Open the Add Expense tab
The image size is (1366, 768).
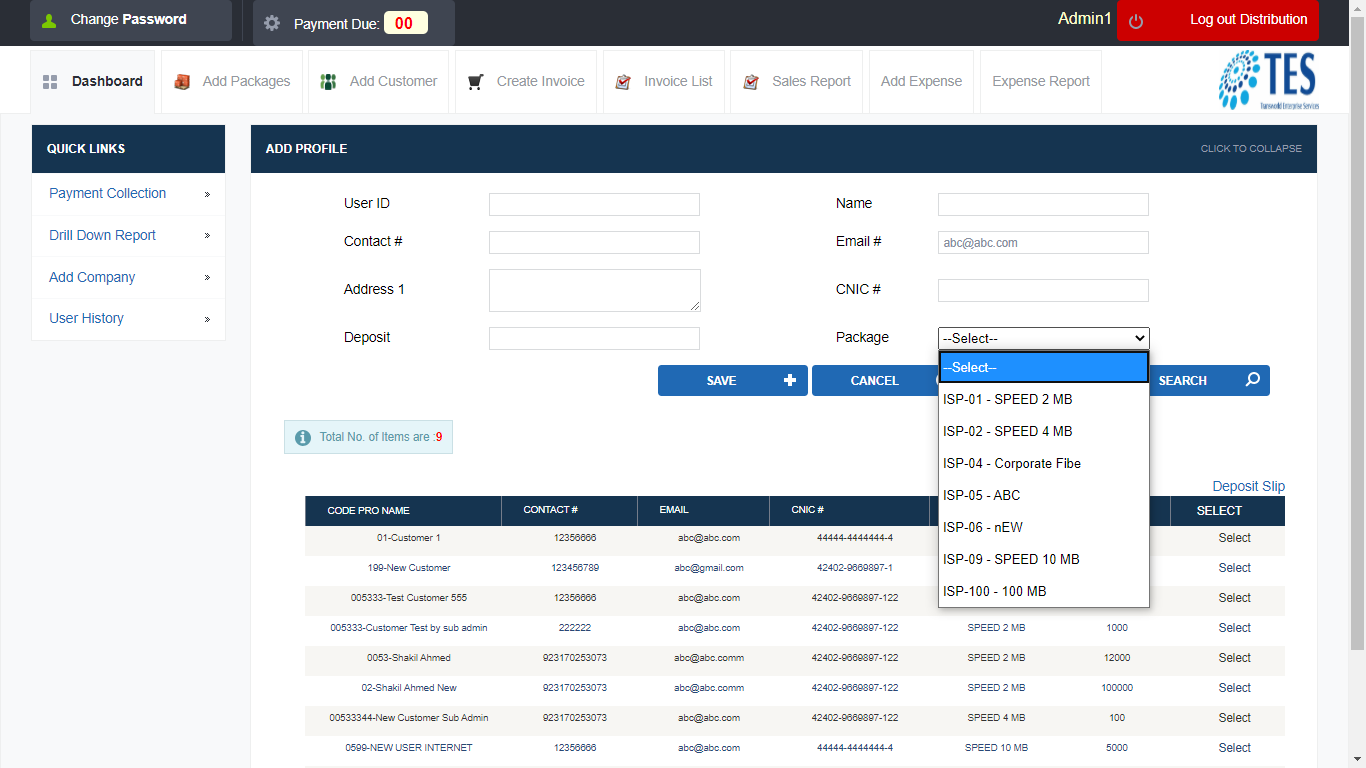(x=921, y=82)
